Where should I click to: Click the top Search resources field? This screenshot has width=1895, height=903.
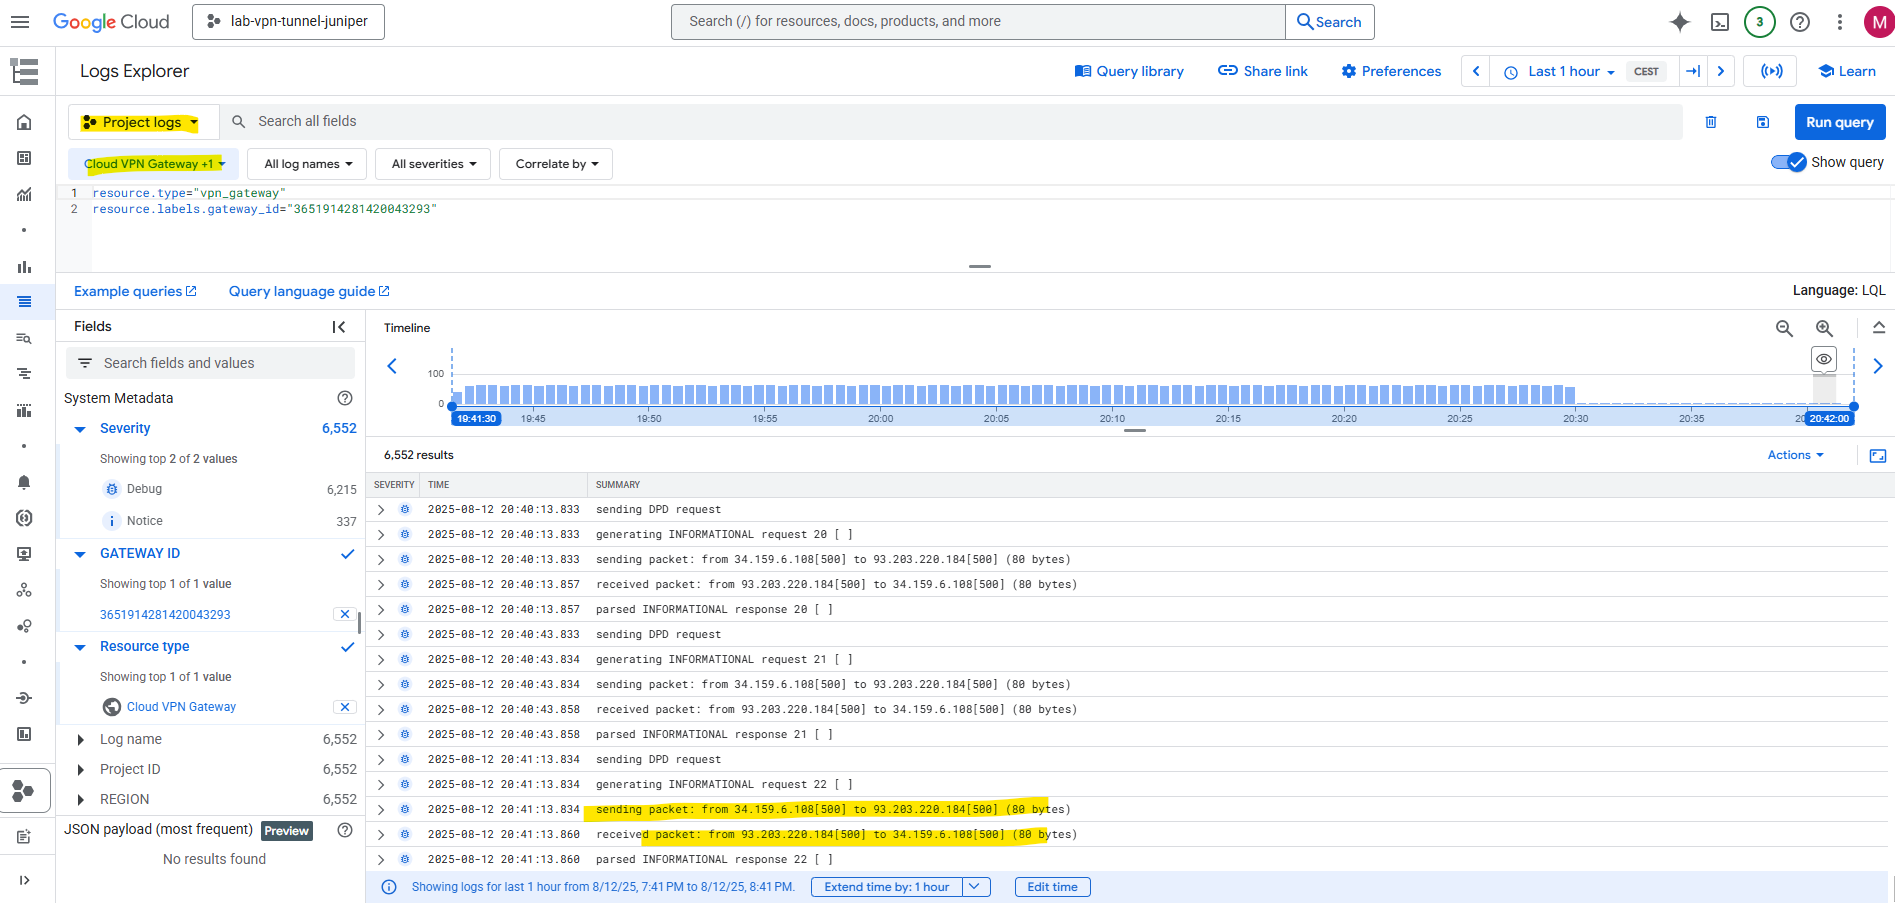pyautogui.click(x=978, y=21)
